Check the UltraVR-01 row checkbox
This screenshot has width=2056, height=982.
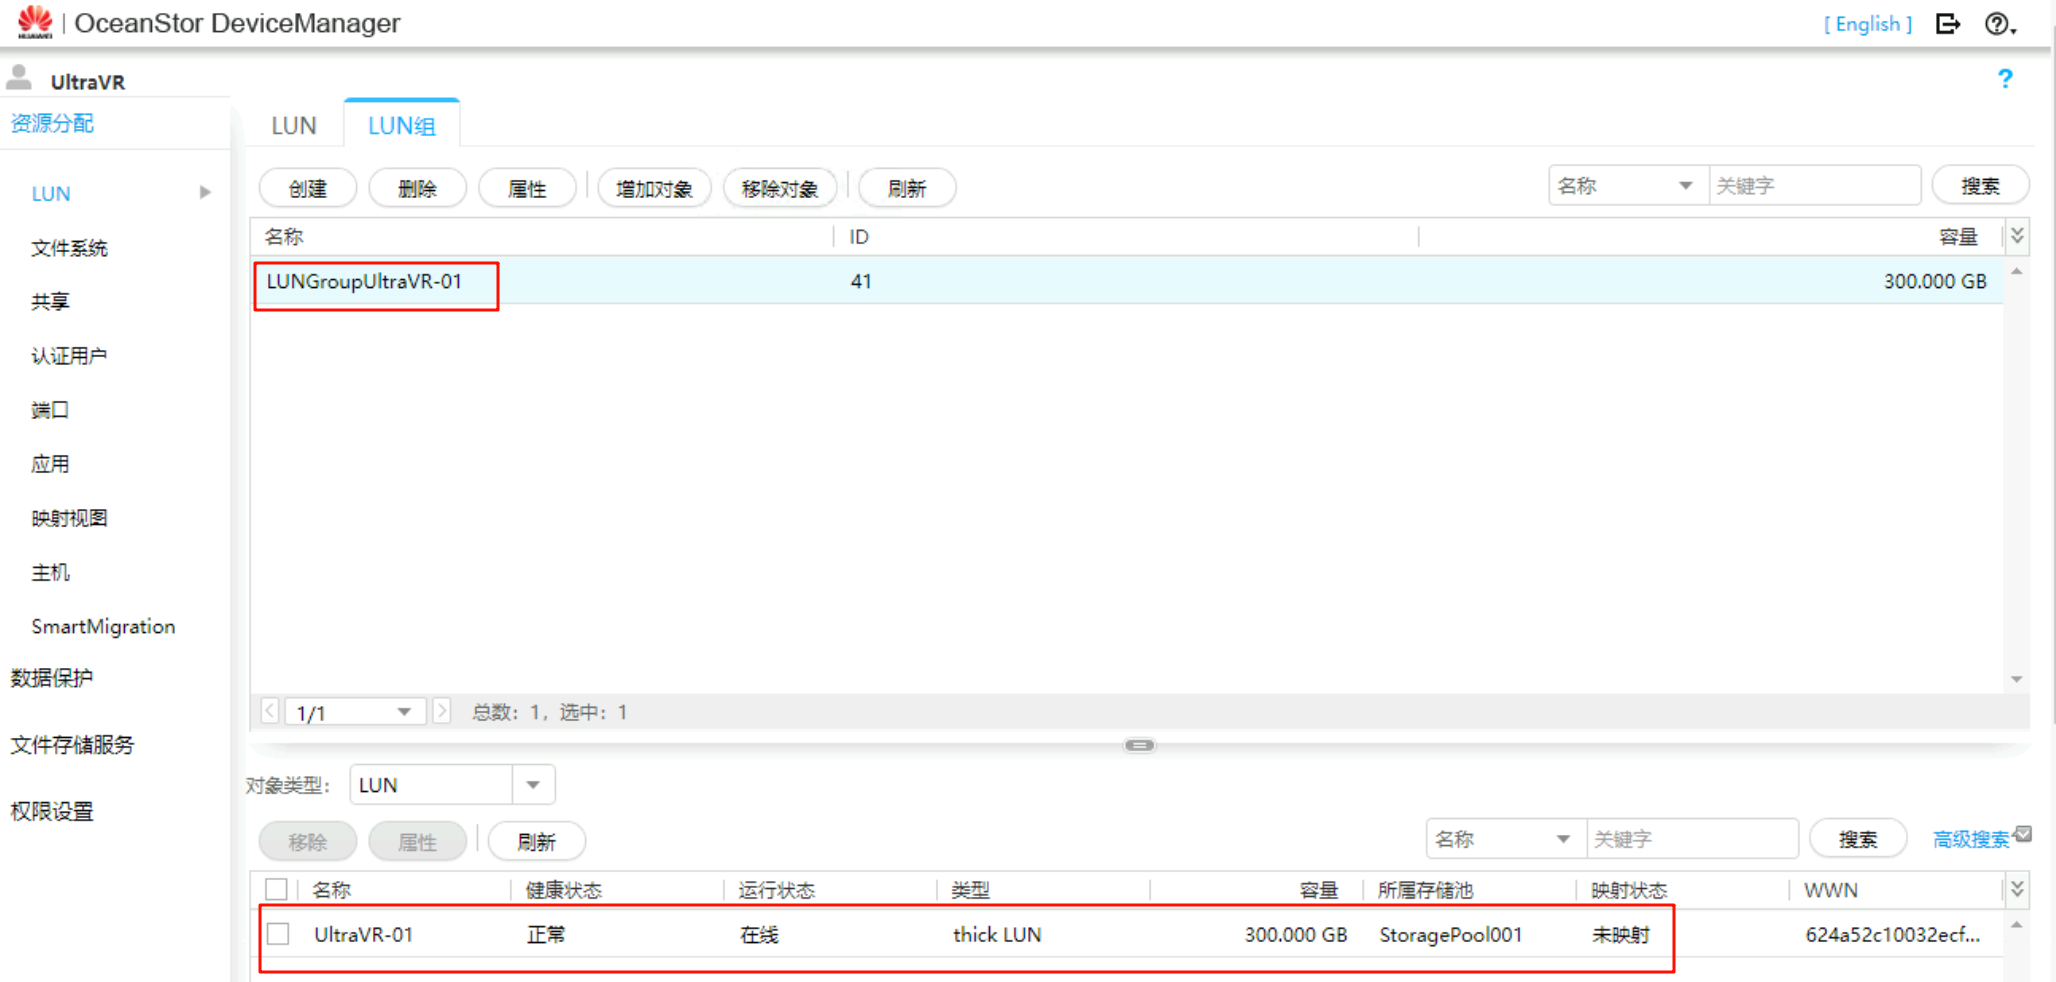(x=278, y=934)
